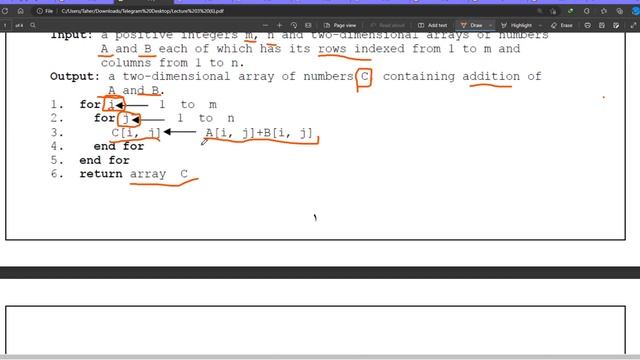The height and width of the screenshot is (360, 640).
Task: Click "columns from 1 to n." text
Action: click(172, 62)
